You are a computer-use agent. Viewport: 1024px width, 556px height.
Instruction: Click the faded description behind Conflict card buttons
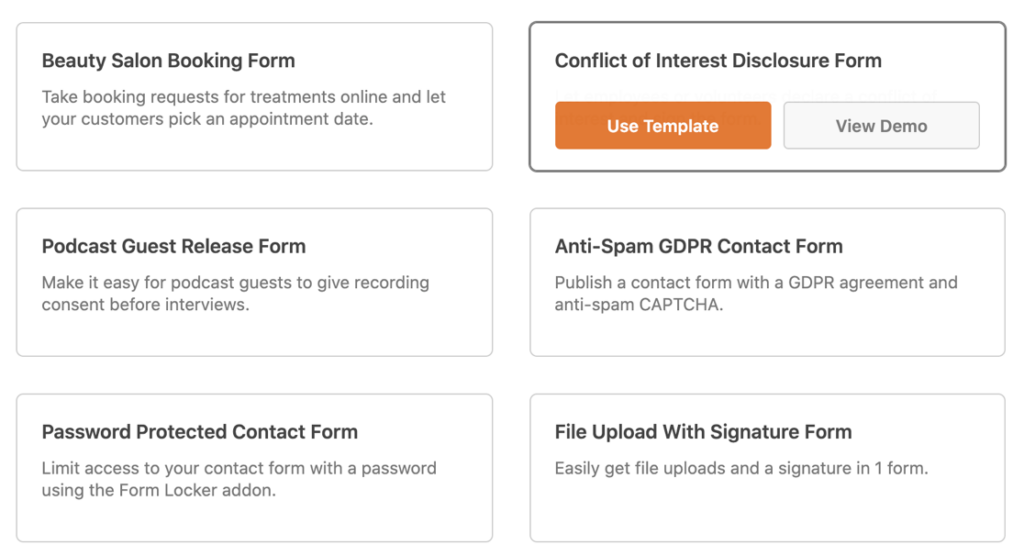pyautogui.click(x=745, y=95)
